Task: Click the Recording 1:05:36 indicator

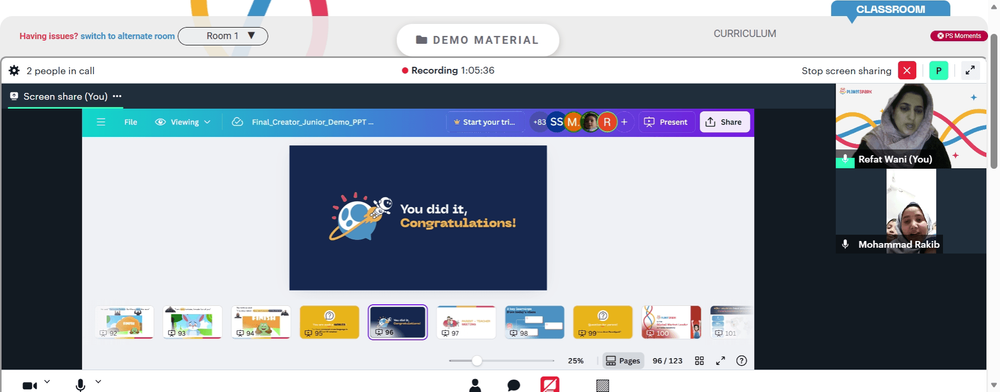Action: point(448,71)
